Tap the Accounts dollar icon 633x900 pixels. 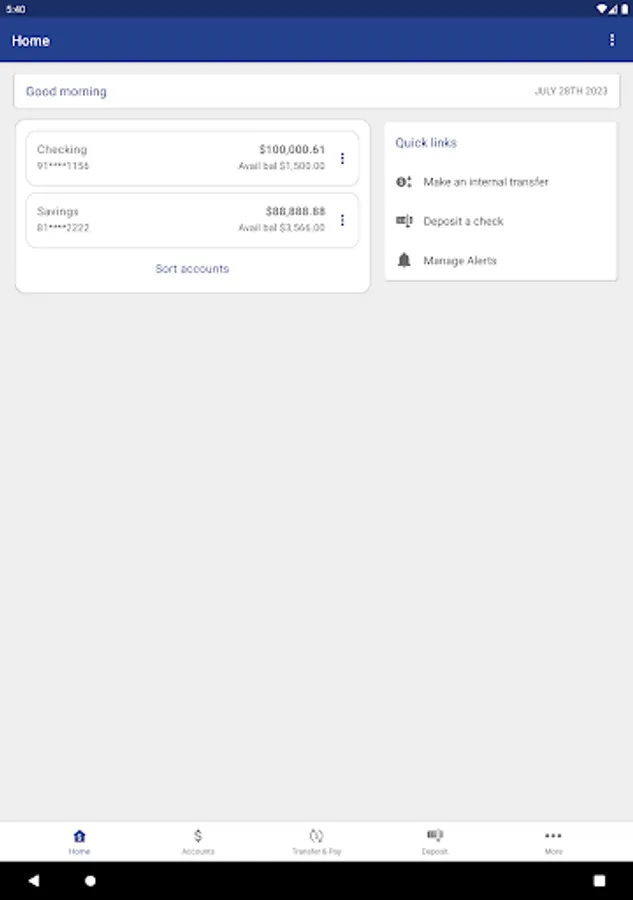pos(198,836)
